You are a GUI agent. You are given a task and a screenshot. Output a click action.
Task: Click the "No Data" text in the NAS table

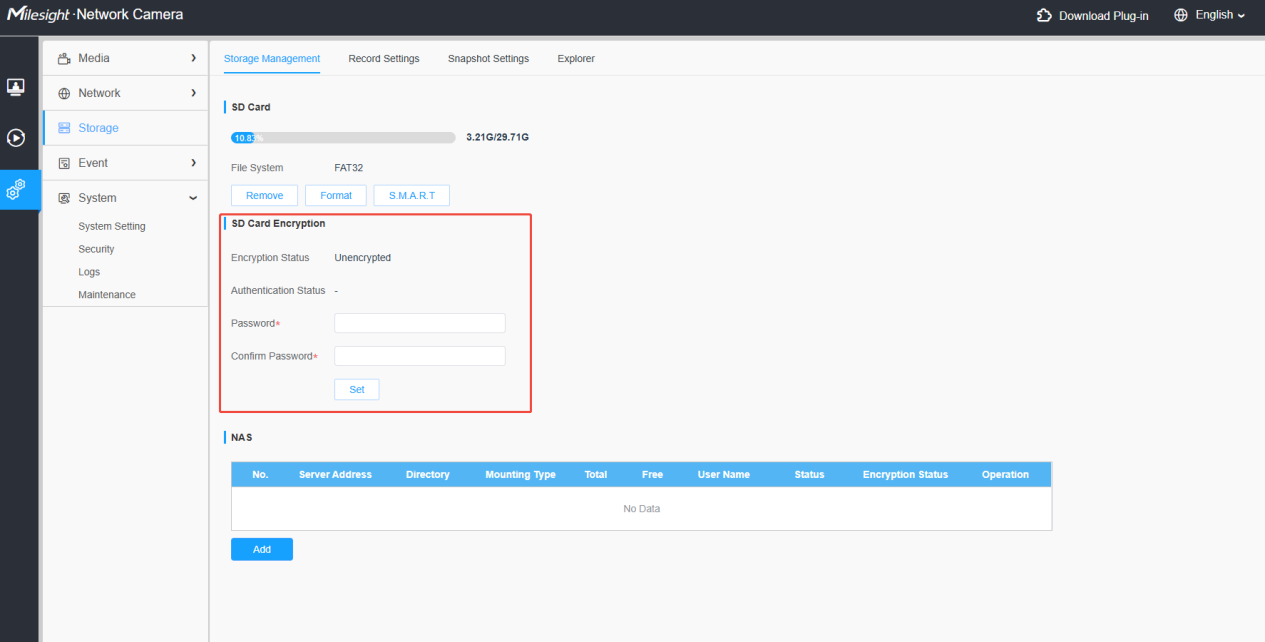tap(642, 509)
